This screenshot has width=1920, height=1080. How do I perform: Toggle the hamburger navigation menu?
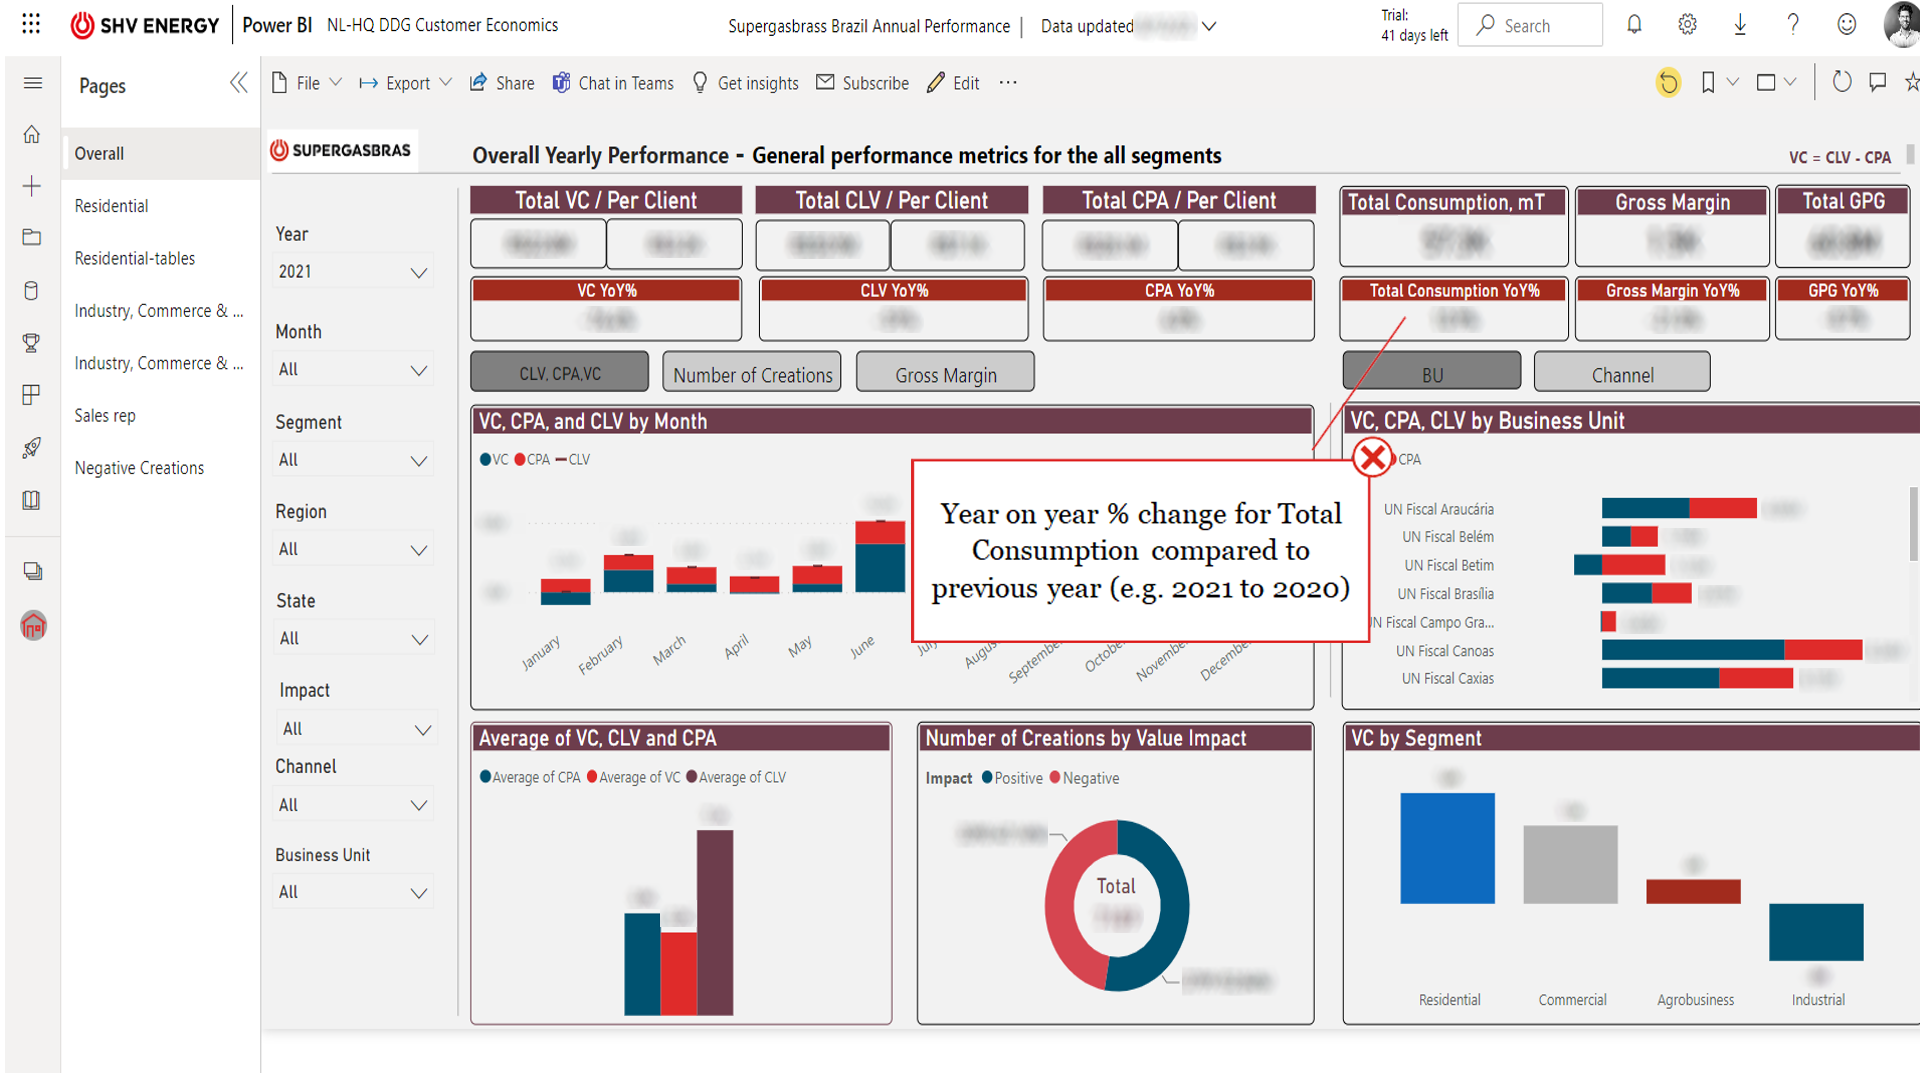pos(32,83)
